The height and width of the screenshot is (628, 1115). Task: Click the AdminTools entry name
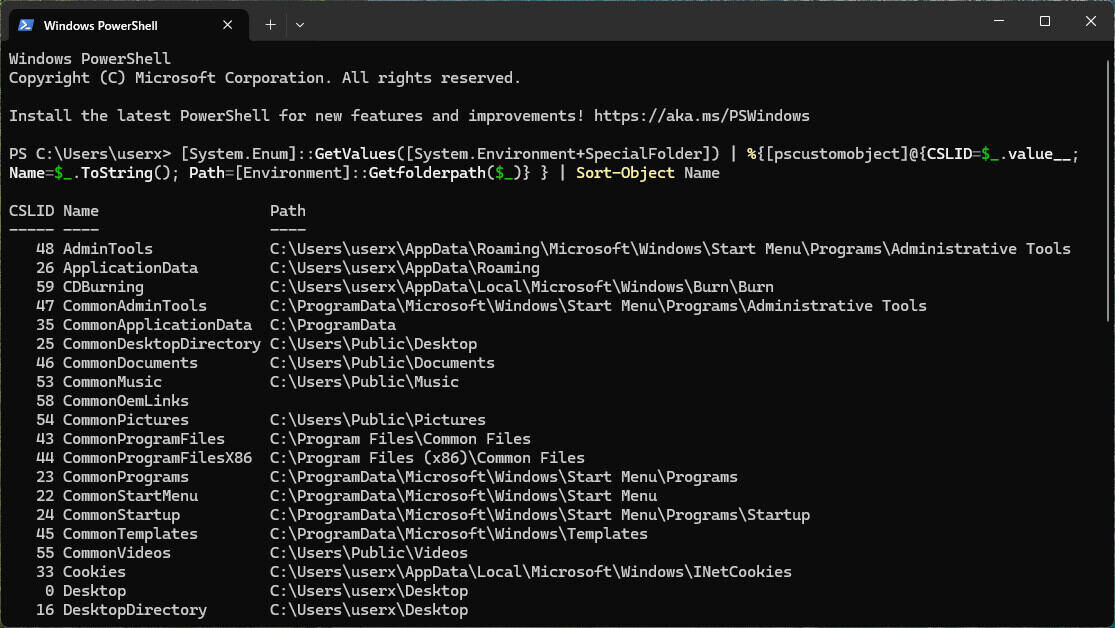pyautogui.click(x=107, y=249)
